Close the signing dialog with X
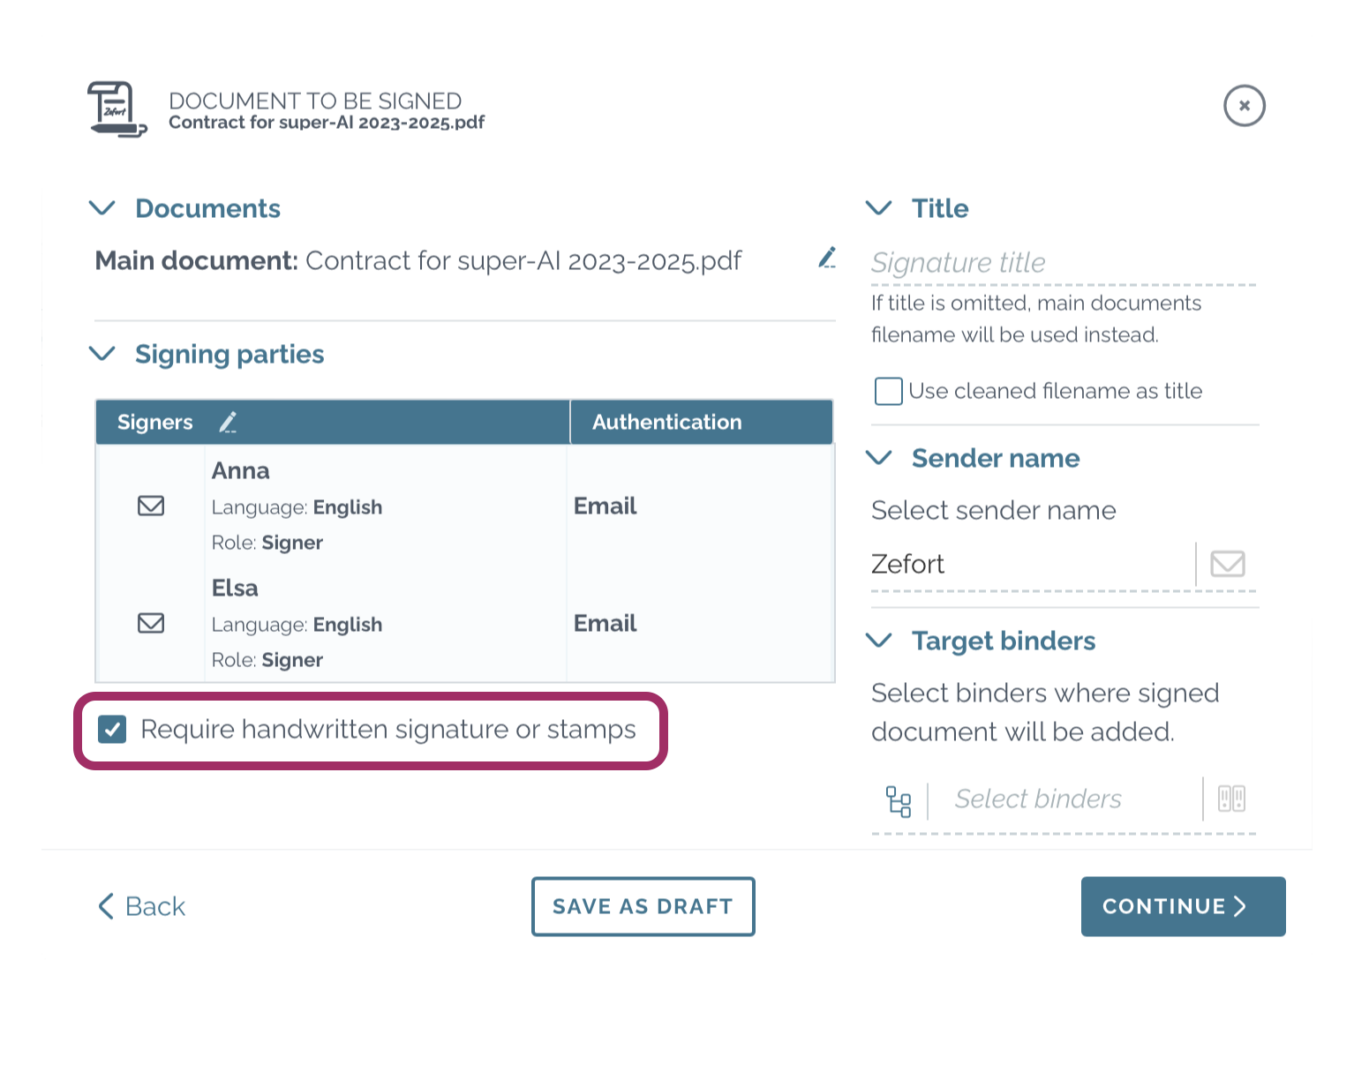This screenshot has height=1080, width=1354. [1244, 106]
